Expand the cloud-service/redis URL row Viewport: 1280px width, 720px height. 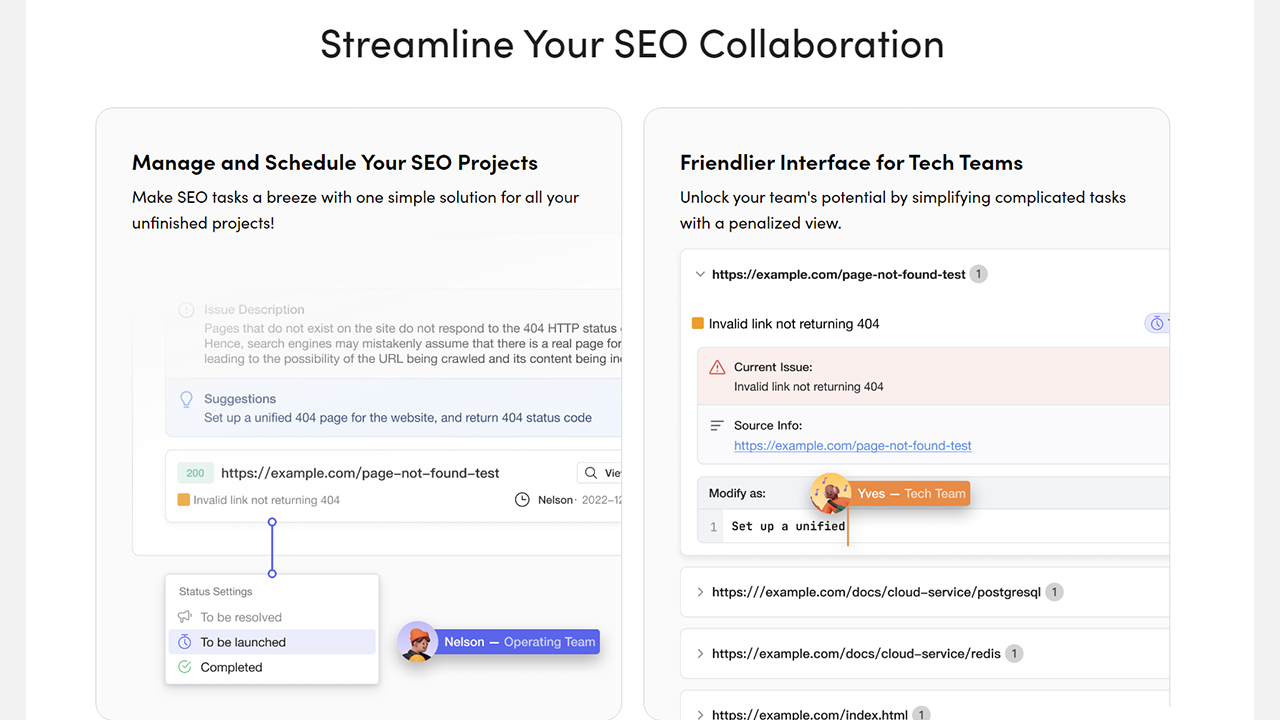[x=700, y=654]
